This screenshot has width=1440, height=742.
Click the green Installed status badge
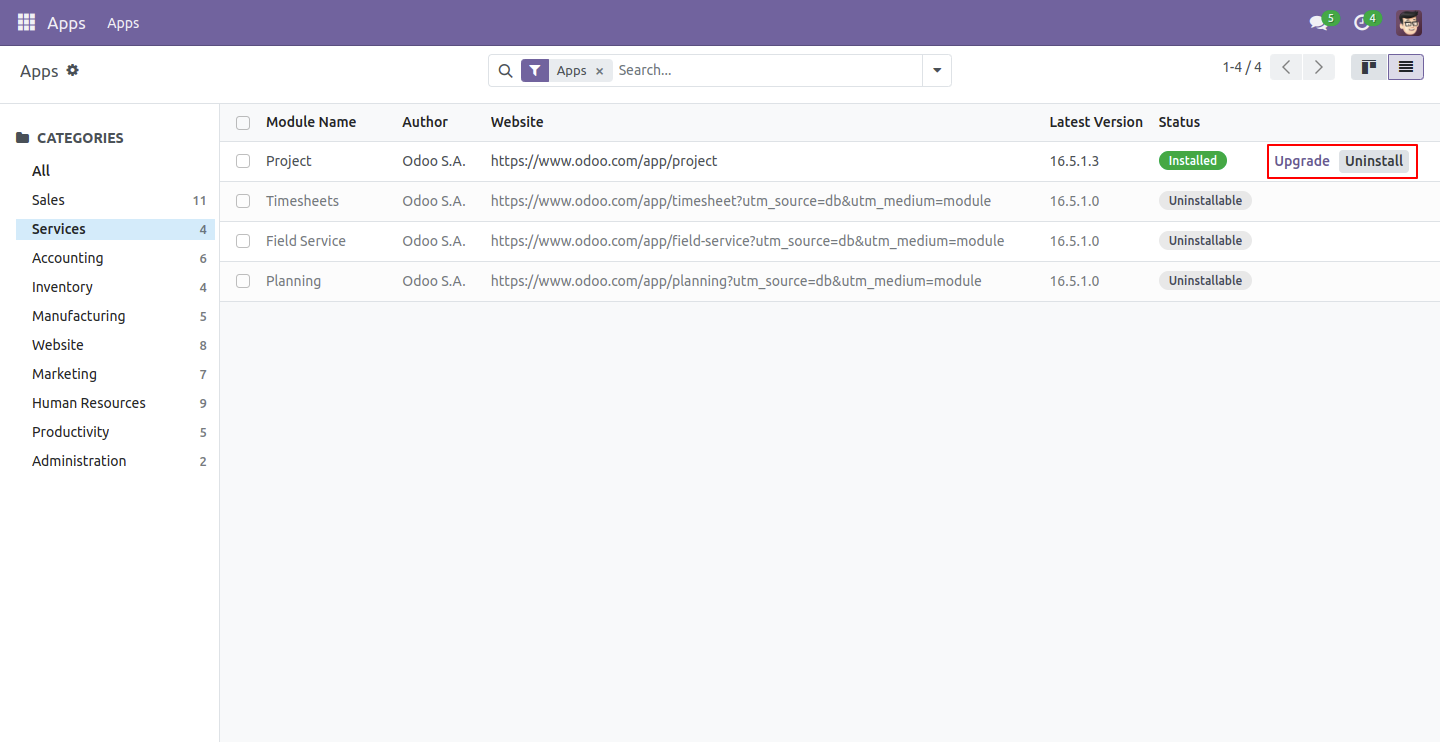pos(1193,161)
